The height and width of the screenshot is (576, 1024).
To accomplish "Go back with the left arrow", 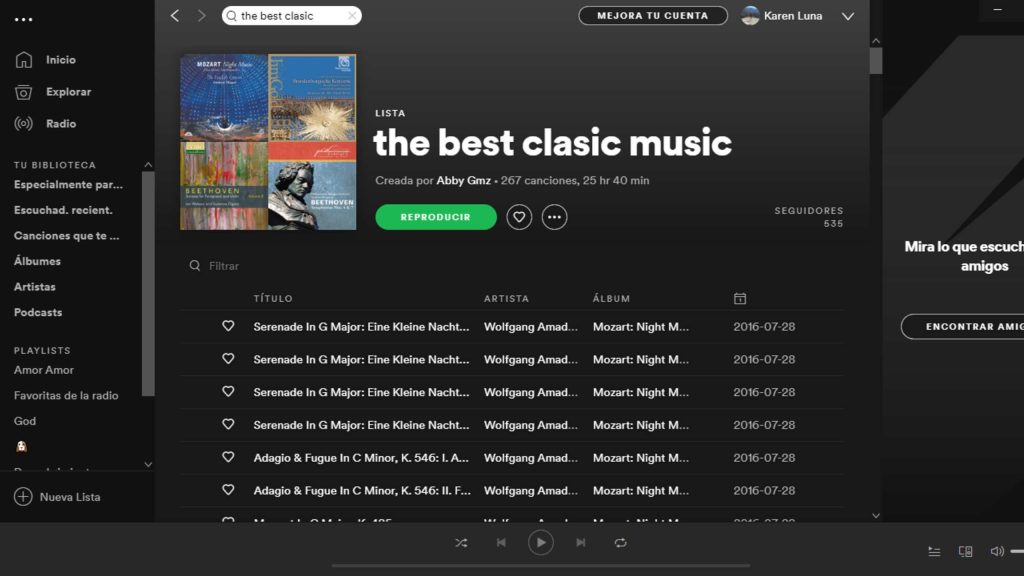I will tap(174, 16).
